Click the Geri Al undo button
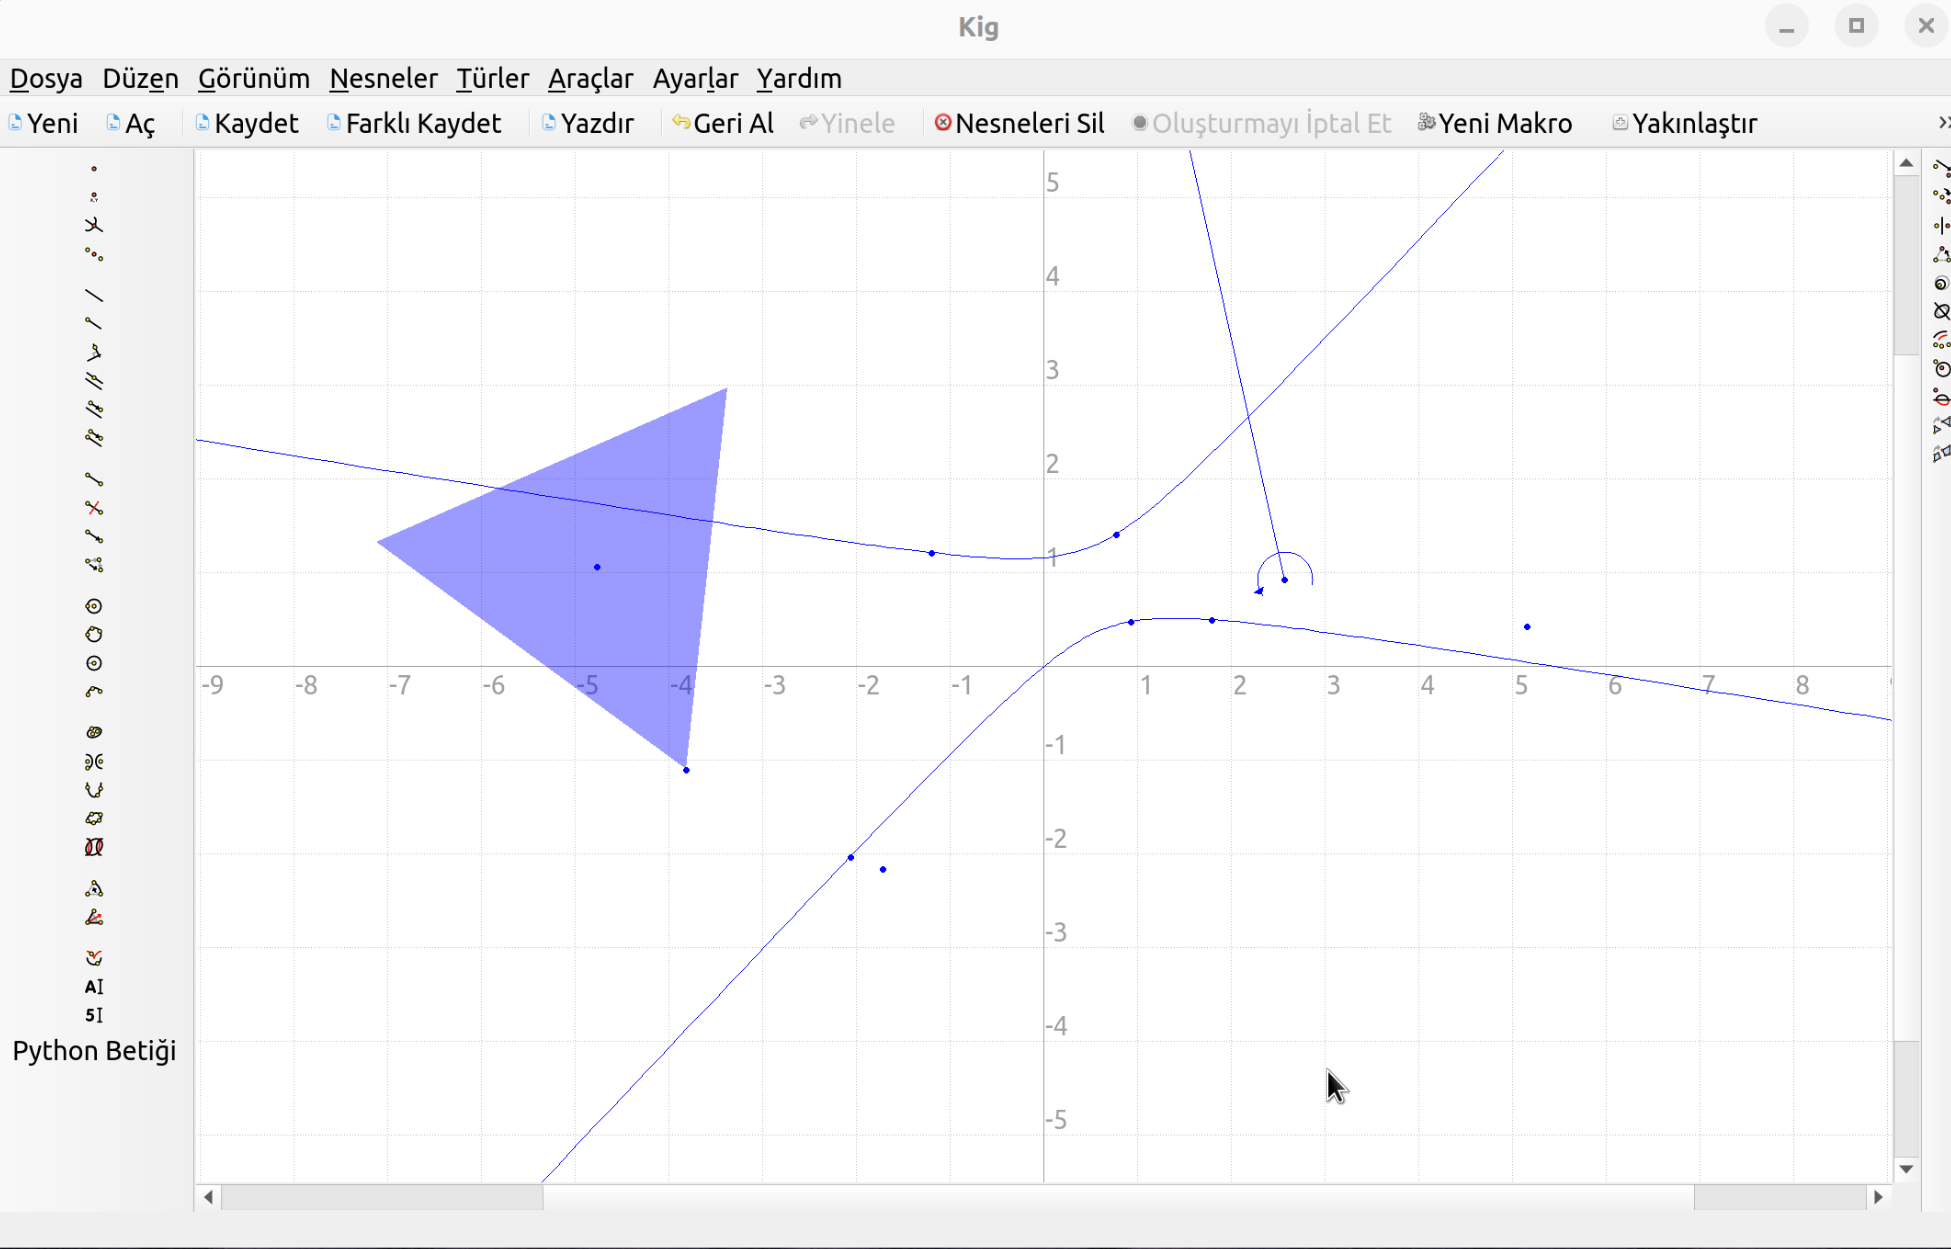This screenshot has width=1951, height=1249. [723, 123]
